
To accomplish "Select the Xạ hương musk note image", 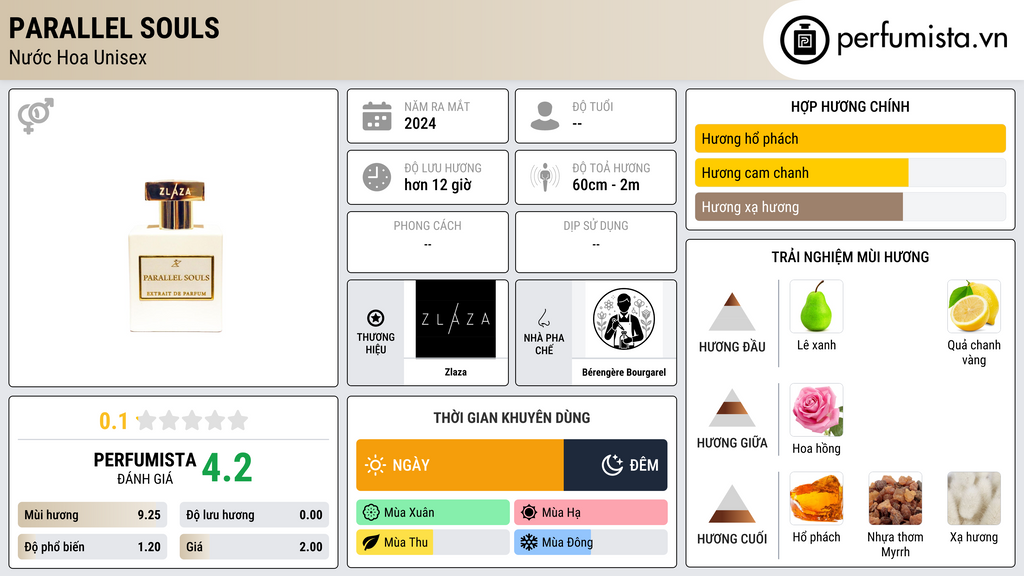I will (974, 498).
